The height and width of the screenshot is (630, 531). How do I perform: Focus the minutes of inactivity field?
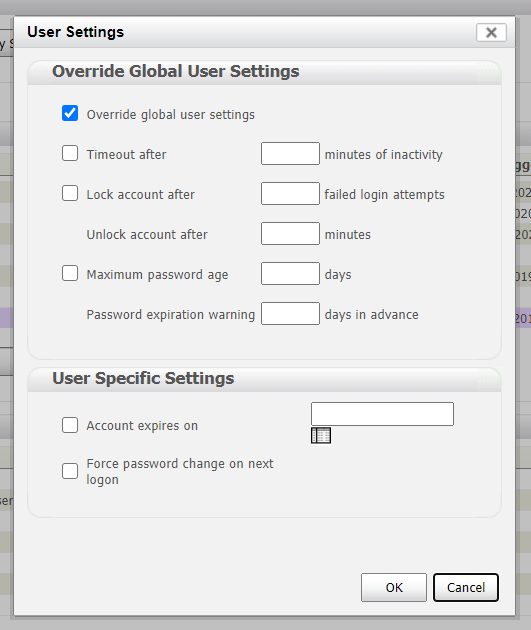coord(290,153)
